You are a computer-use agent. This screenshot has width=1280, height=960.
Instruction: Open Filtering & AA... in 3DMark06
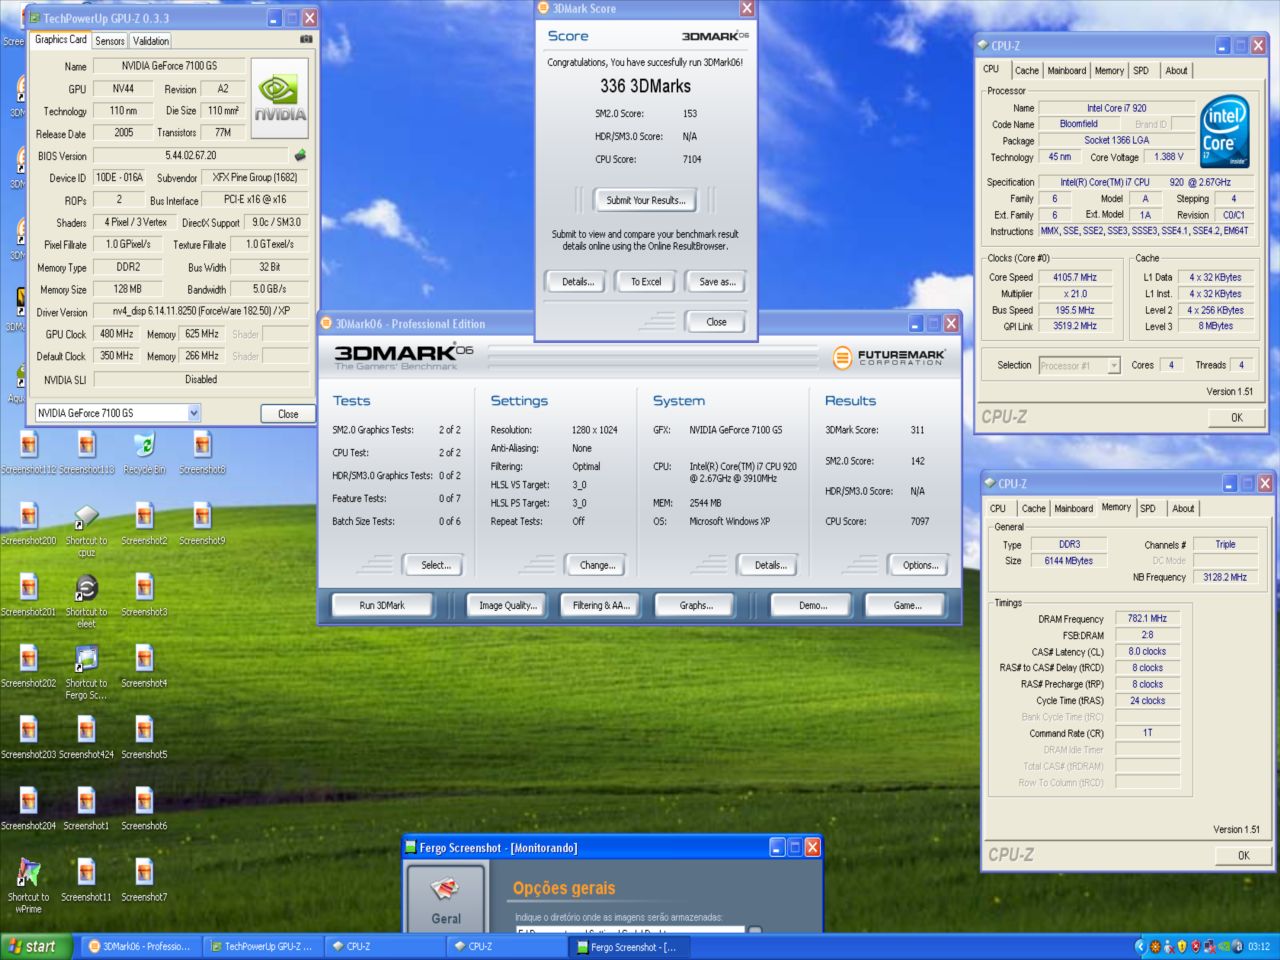point(601,606)
